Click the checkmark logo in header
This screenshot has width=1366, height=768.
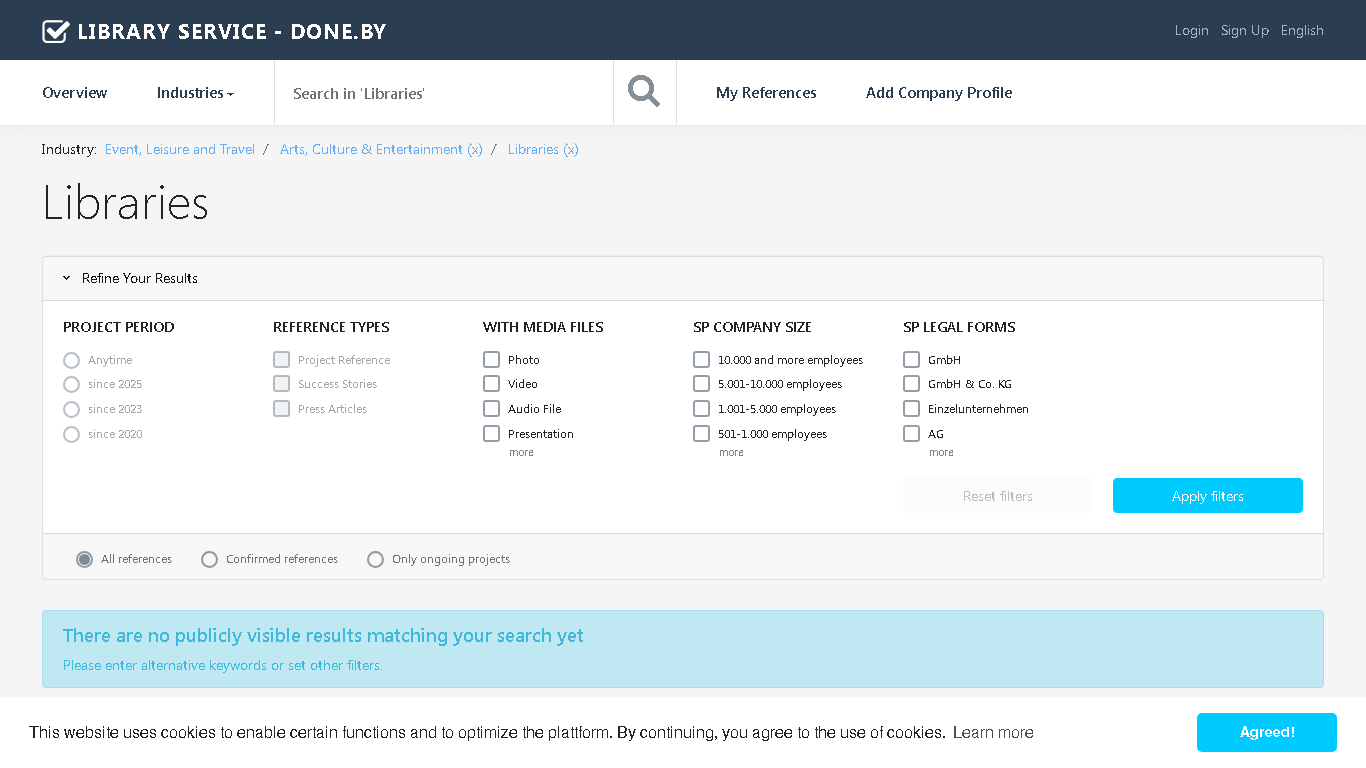click(x=56, y=31)
